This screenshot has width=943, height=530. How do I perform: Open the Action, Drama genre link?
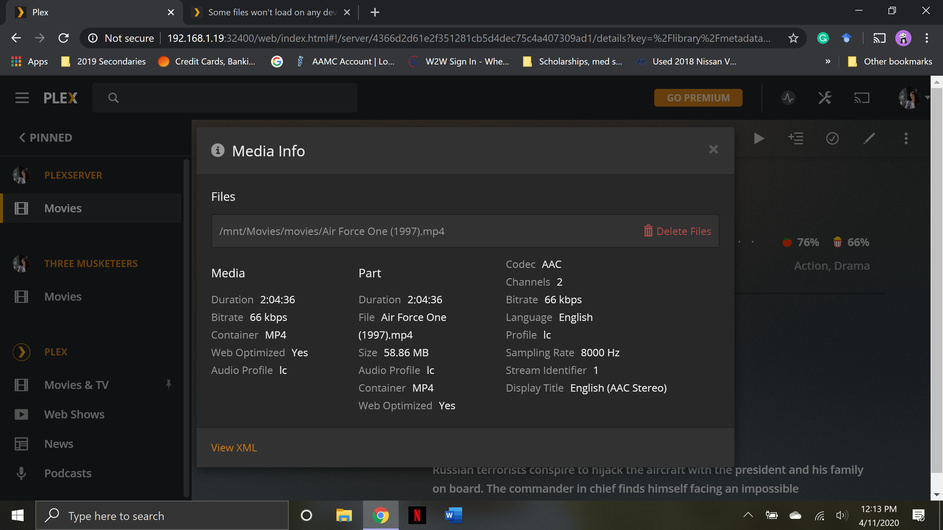[x=832, y=265]
